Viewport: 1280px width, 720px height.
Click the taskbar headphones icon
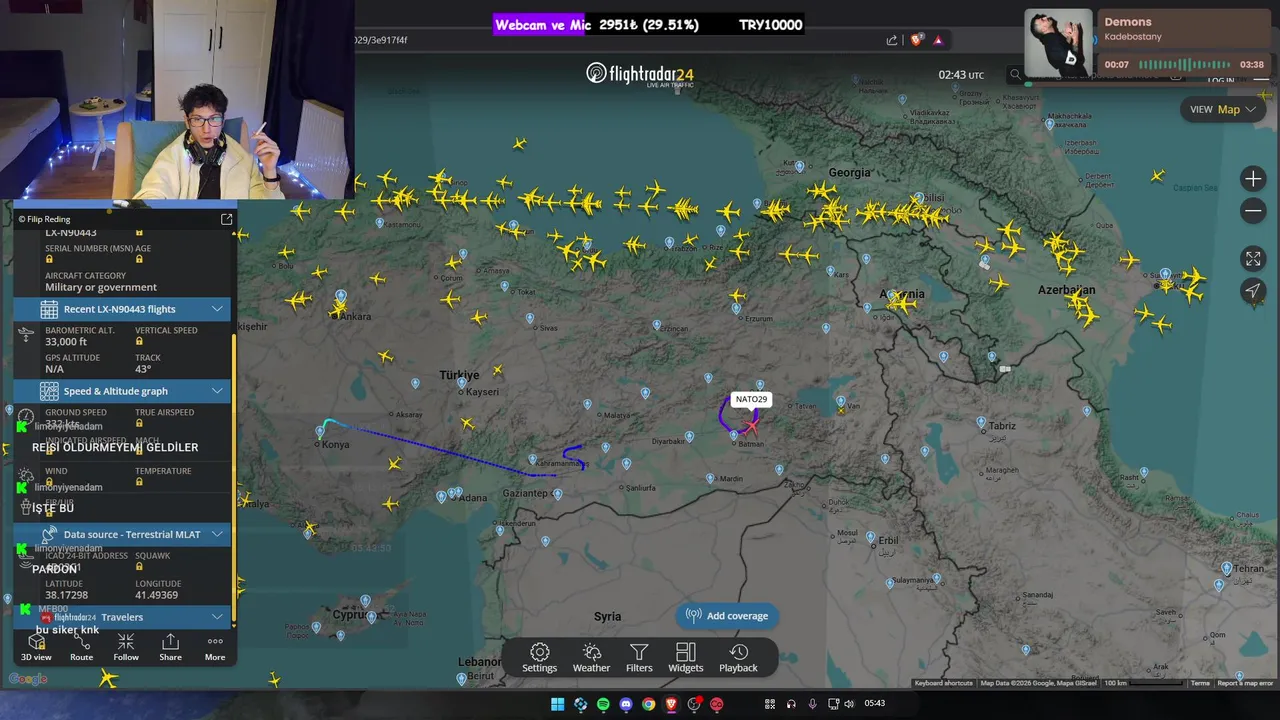coord(791,704)
